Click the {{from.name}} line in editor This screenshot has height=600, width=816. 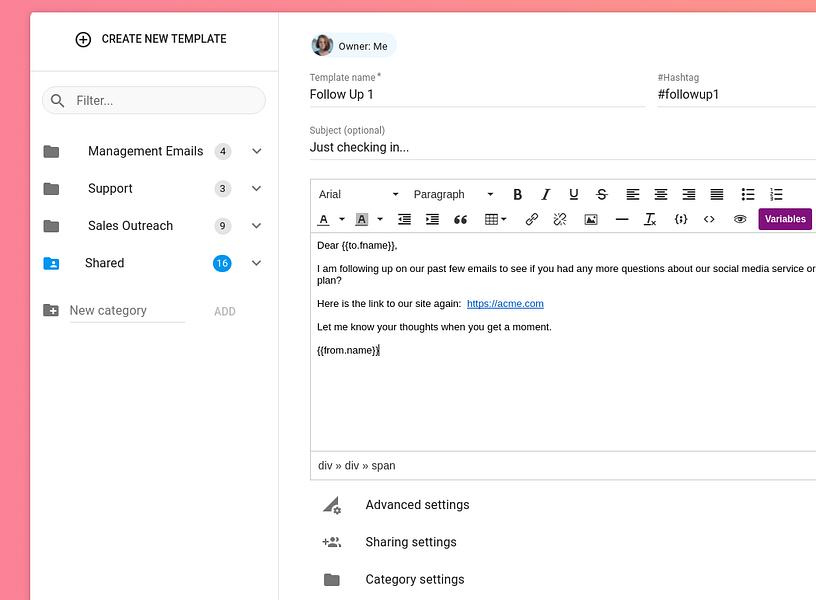point(348,351)
